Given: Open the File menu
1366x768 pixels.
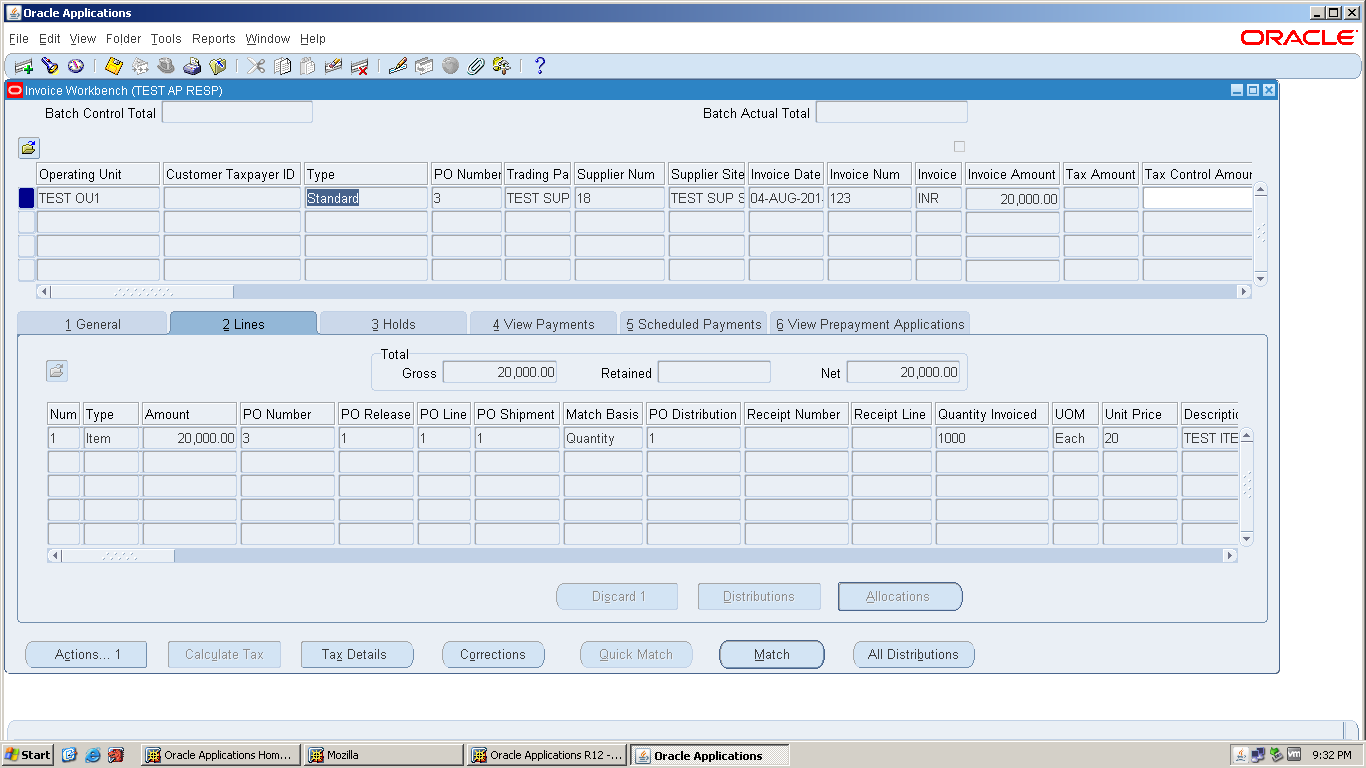Looking at the screenshot, I should pos(18,39).
